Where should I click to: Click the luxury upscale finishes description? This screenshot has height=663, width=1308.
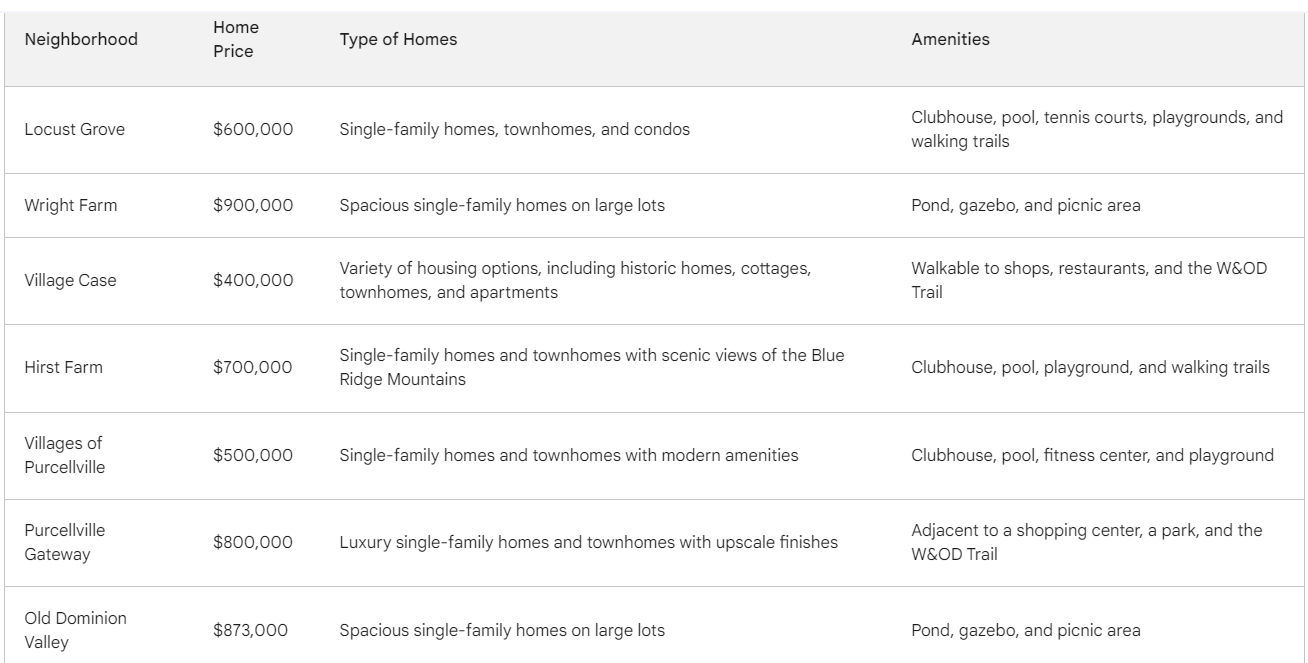pos(588,543)
